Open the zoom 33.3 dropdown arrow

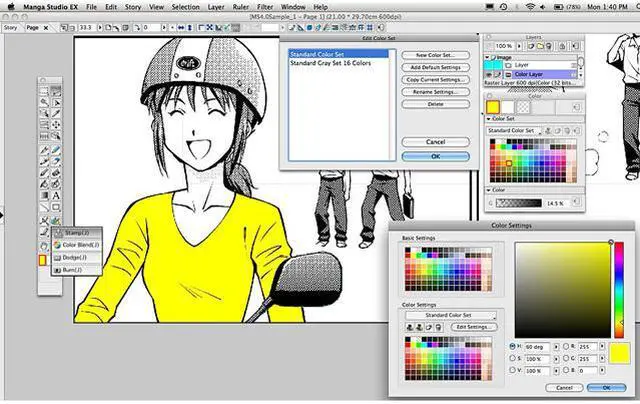point(100,27)
